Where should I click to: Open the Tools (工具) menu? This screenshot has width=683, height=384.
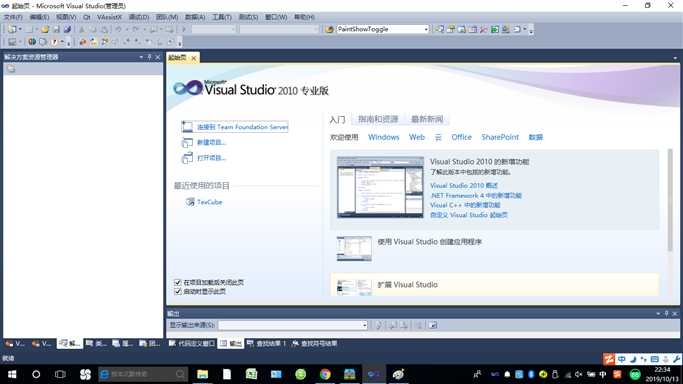click(222, 17)
